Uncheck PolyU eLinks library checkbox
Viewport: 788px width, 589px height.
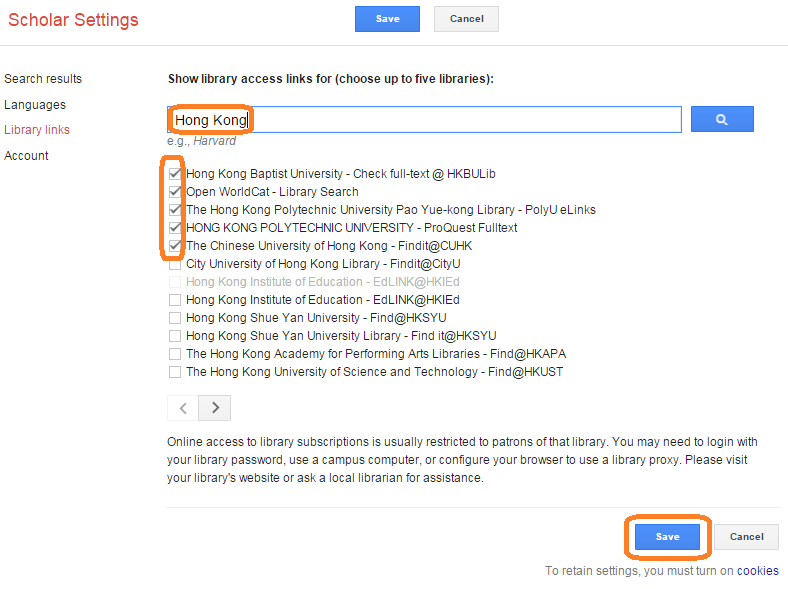(175, 210)
